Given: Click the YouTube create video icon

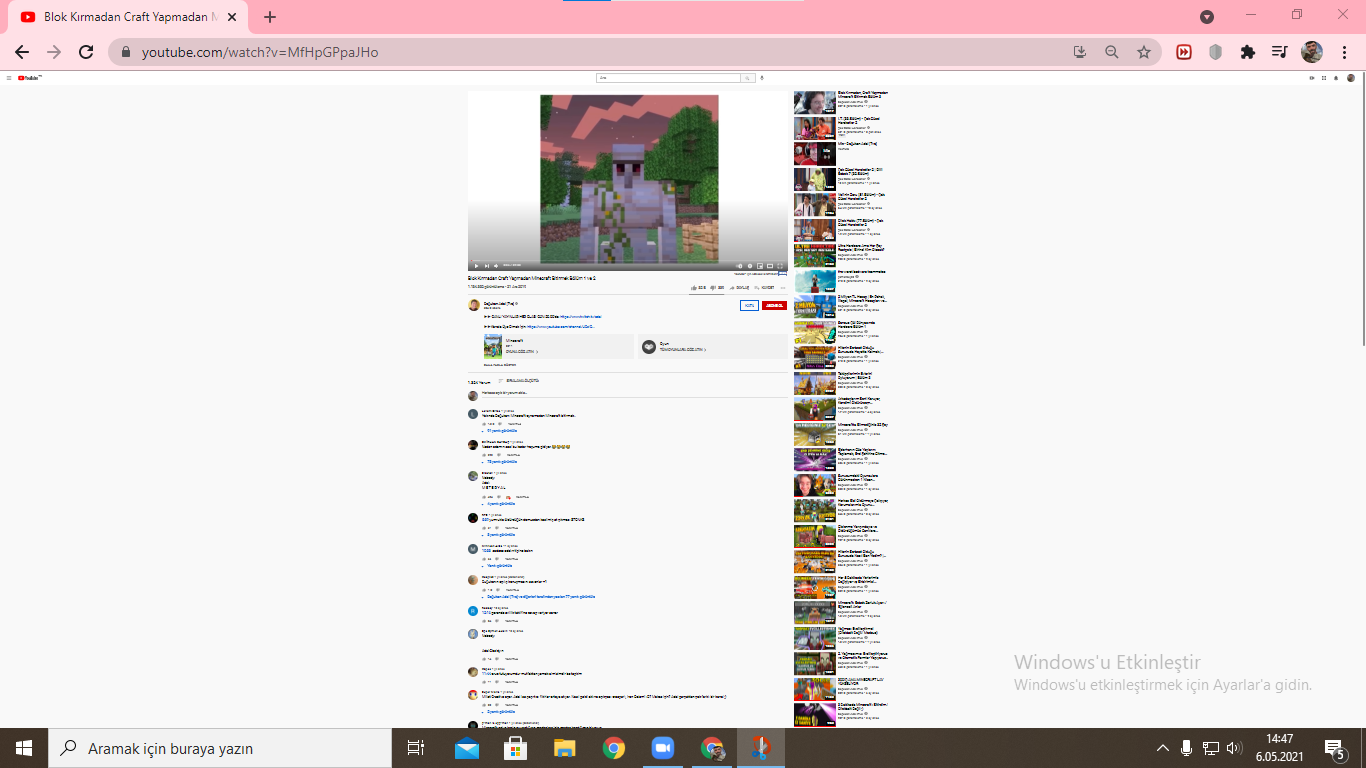Looking at the screenshot, I should click(x=1313, y=77).
